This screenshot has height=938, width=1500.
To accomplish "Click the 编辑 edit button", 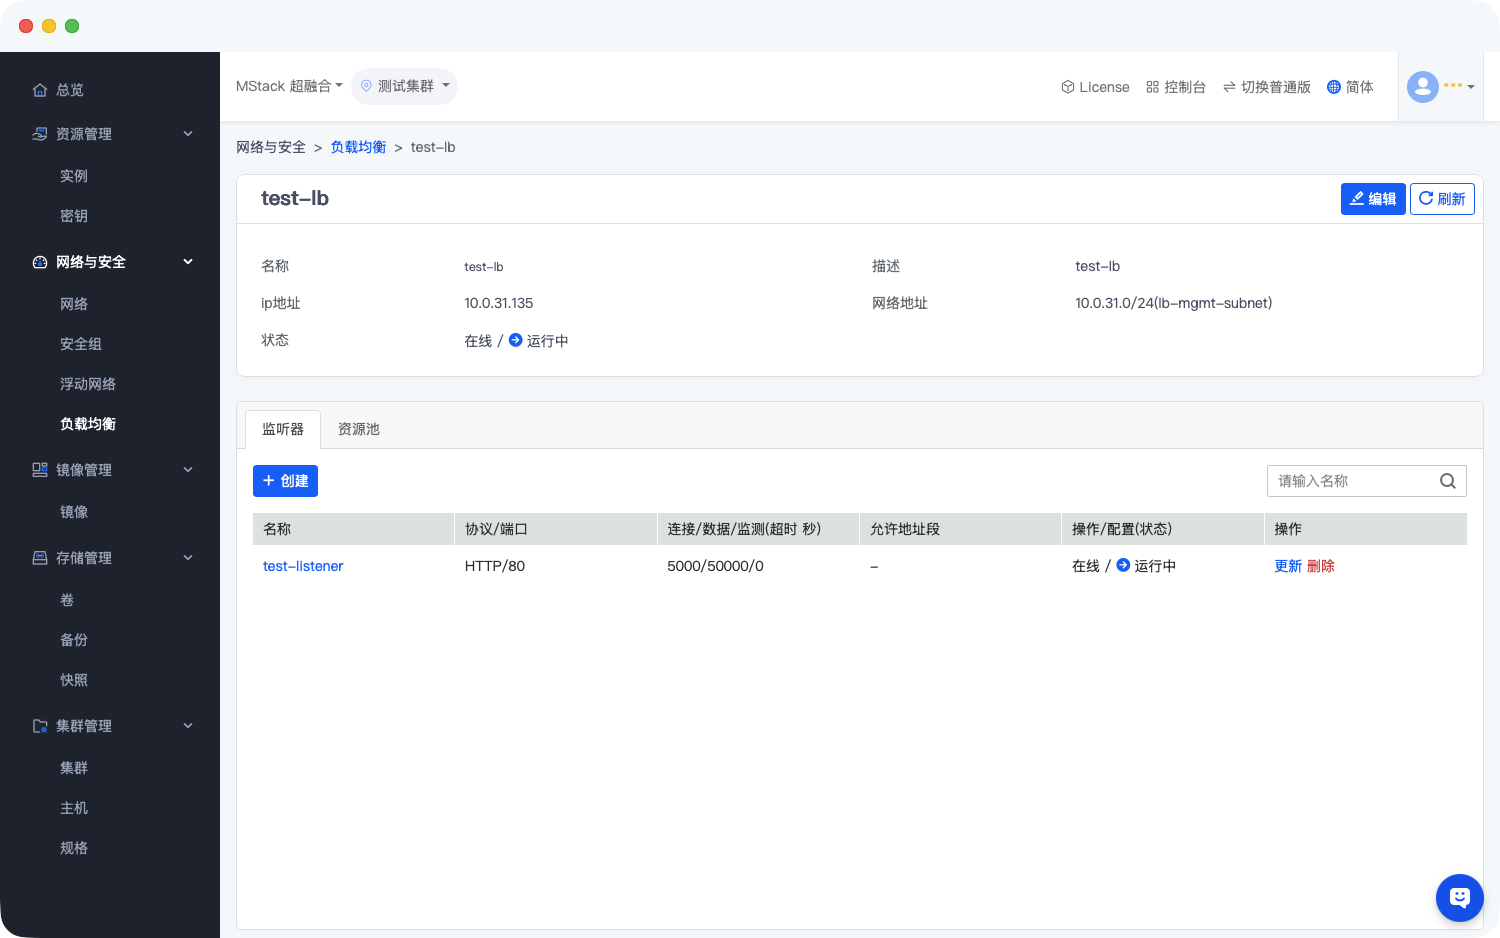I will (1372, 199).
